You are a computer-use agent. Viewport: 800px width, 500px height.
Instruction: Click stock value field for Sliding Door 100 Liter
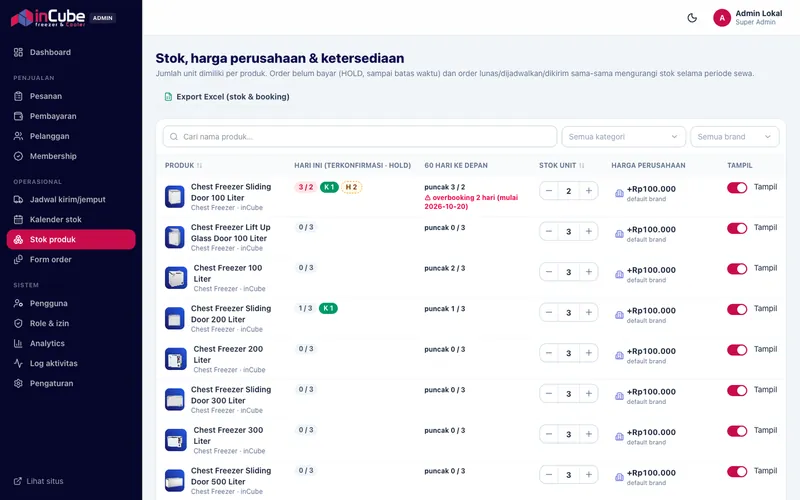coord(568,191)
